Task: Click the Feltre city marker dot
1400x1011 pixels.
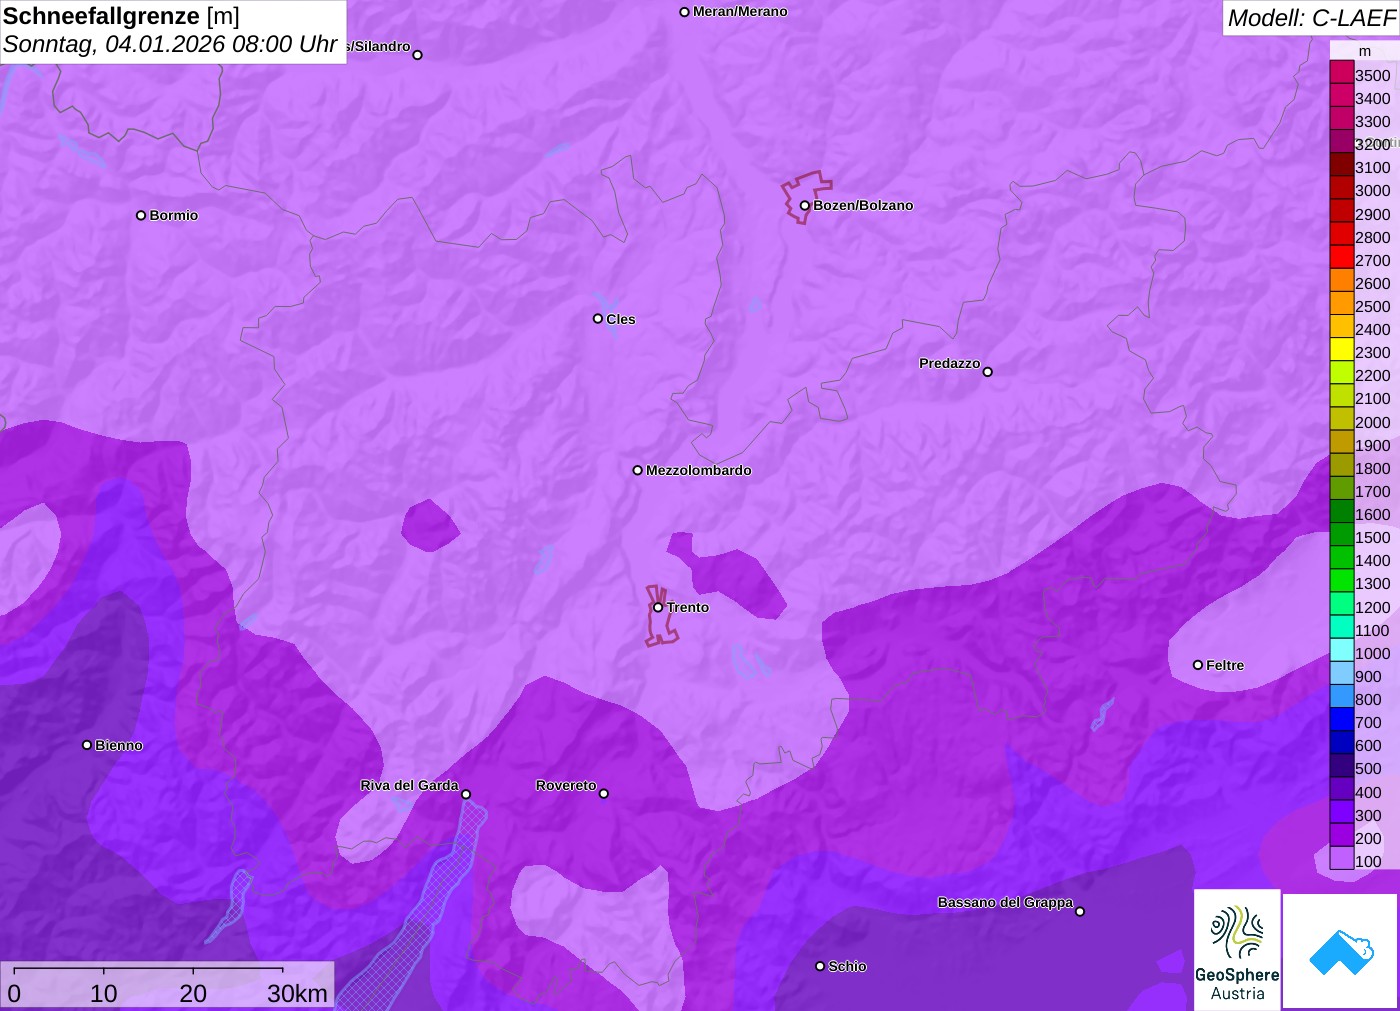Action: 1198,665
